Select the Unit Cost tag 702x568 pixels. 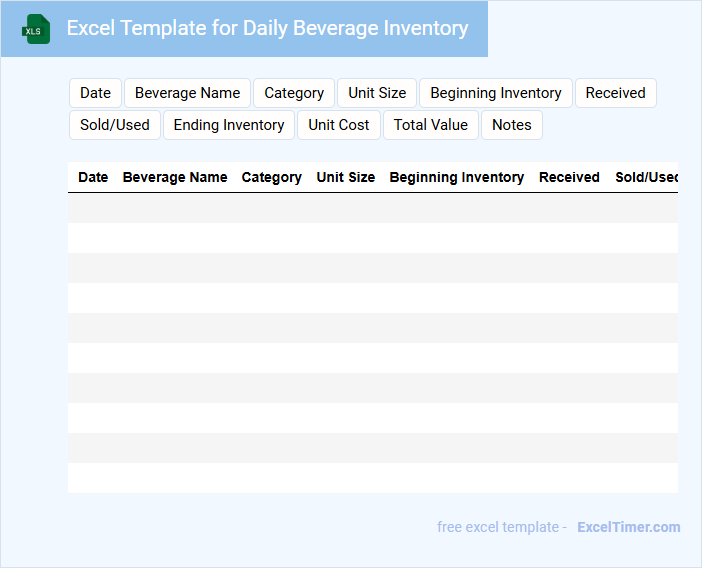[339, 125]
